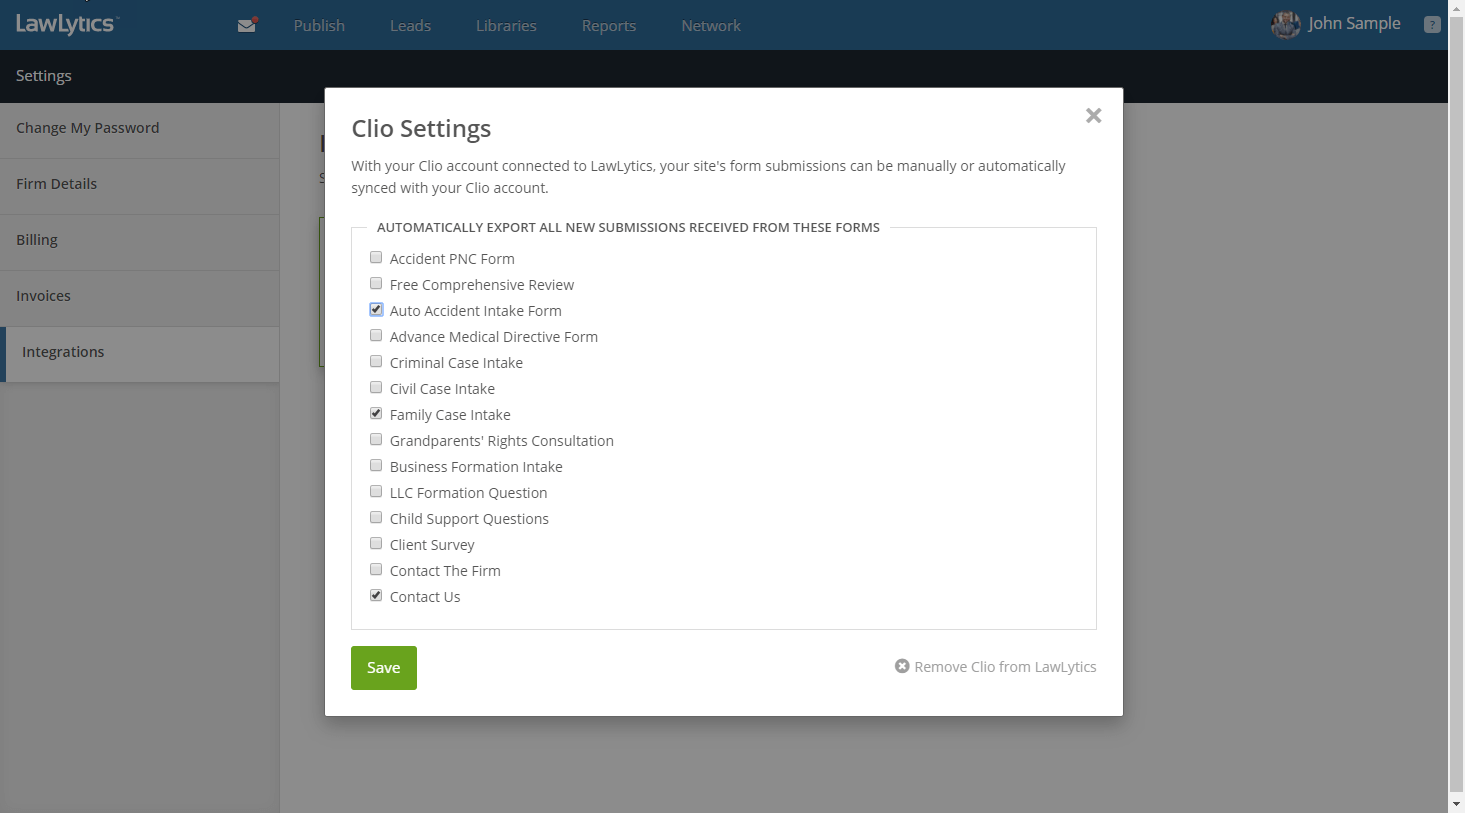Click the scrollbar down arrow
Image resolution: width=1465 pixels, height=813 pixels.
[x=1456, y=804]
